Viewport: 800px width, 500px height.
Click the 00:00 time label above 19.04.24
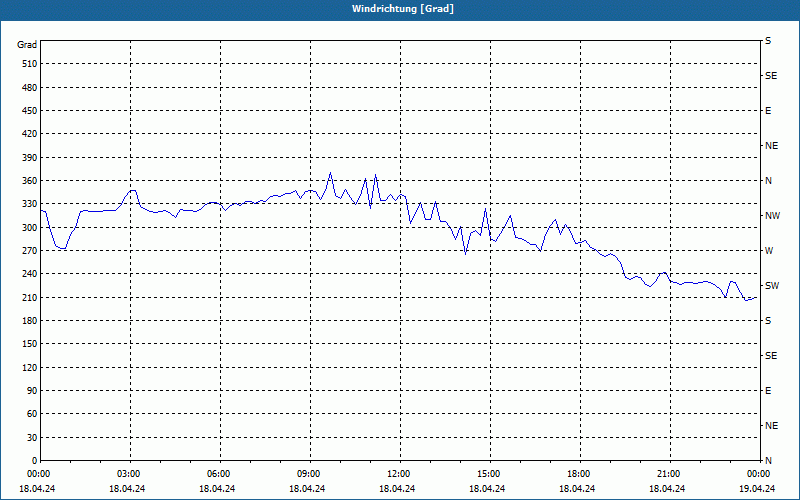tap(758, 474)
